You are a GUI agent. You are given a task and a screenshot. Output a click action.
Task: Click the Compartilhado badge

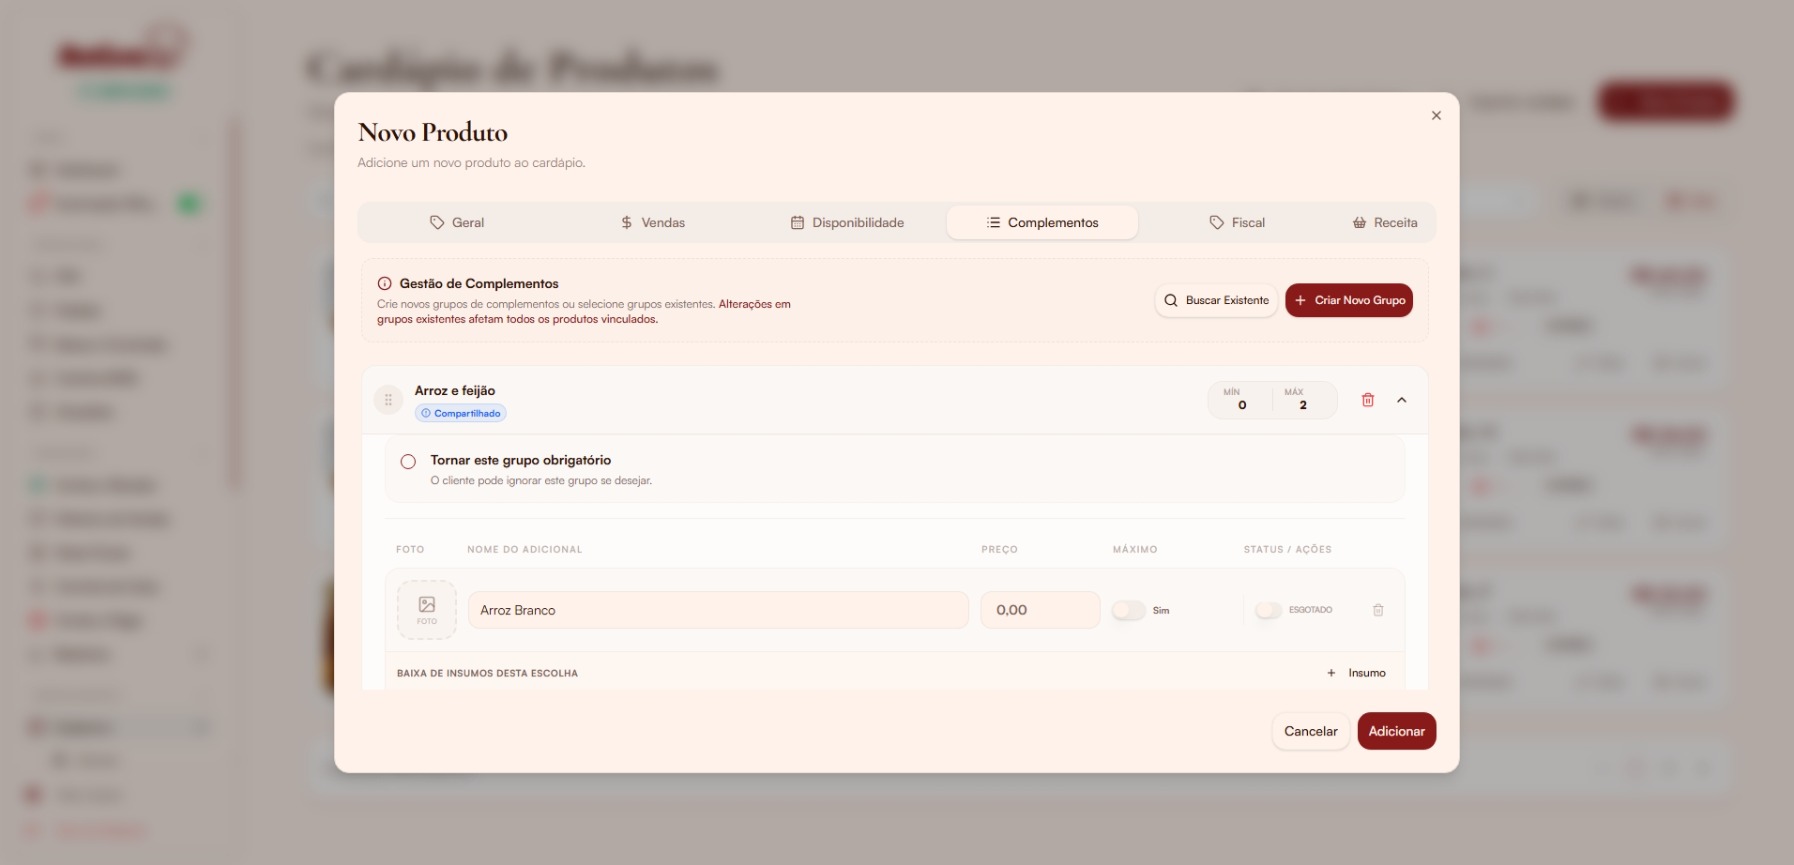[x=461, y=413]
